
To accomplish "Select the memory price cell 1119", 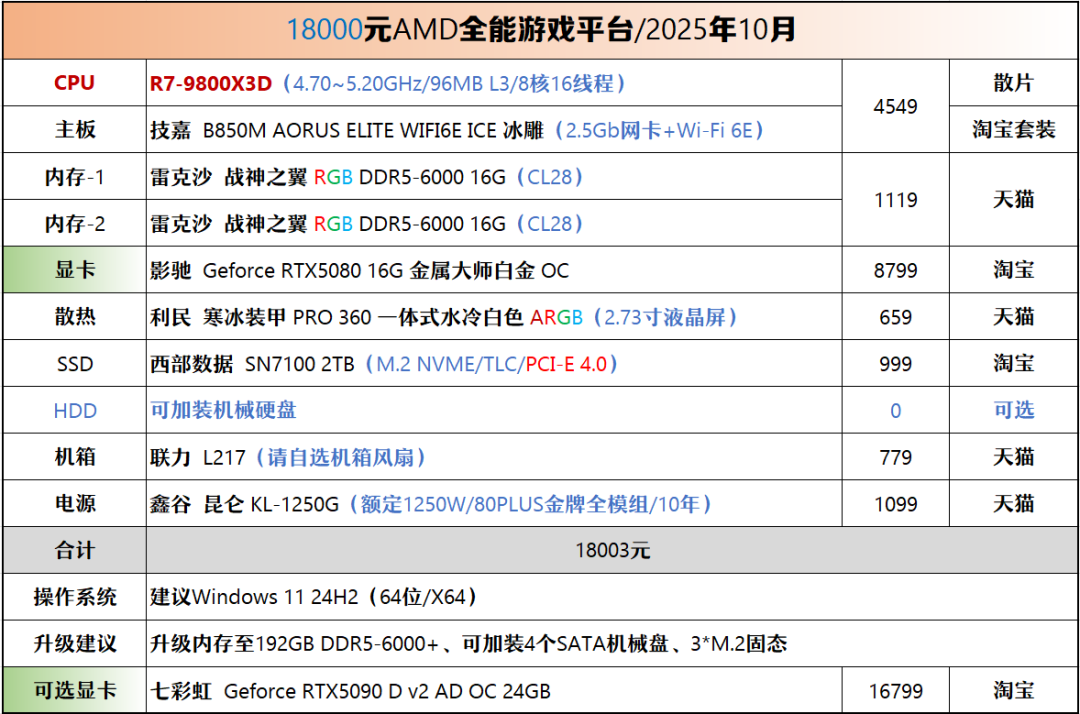I will click(x=895, y=200).
